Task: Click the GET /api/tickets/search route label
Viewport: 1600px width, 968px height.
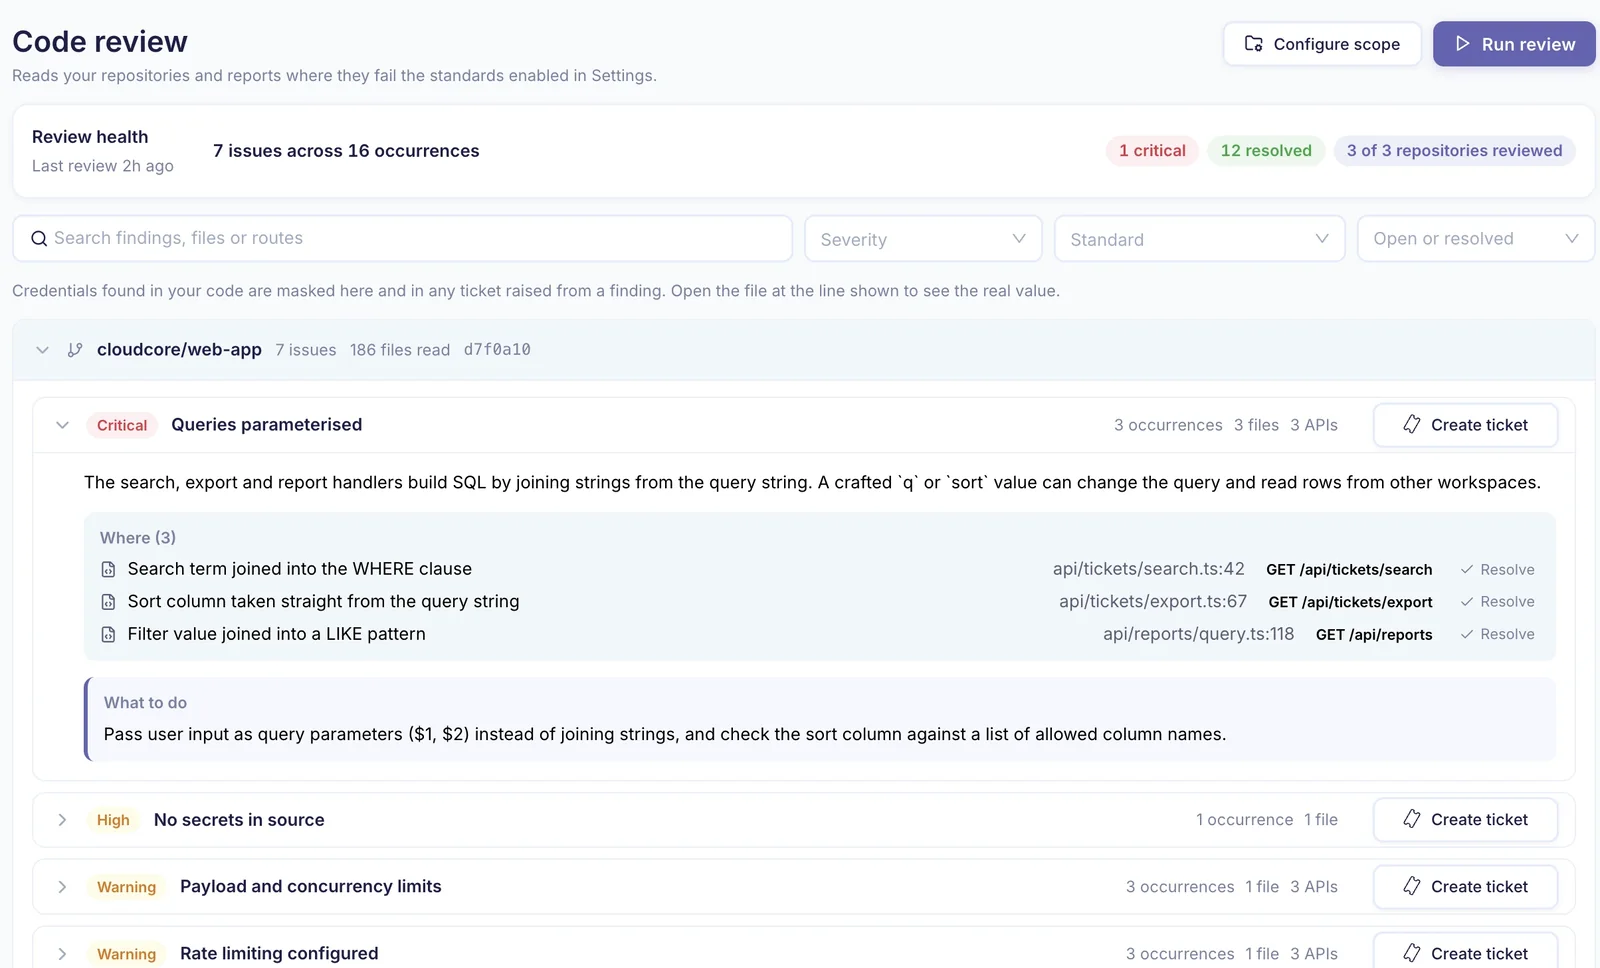Action: 1349,570
